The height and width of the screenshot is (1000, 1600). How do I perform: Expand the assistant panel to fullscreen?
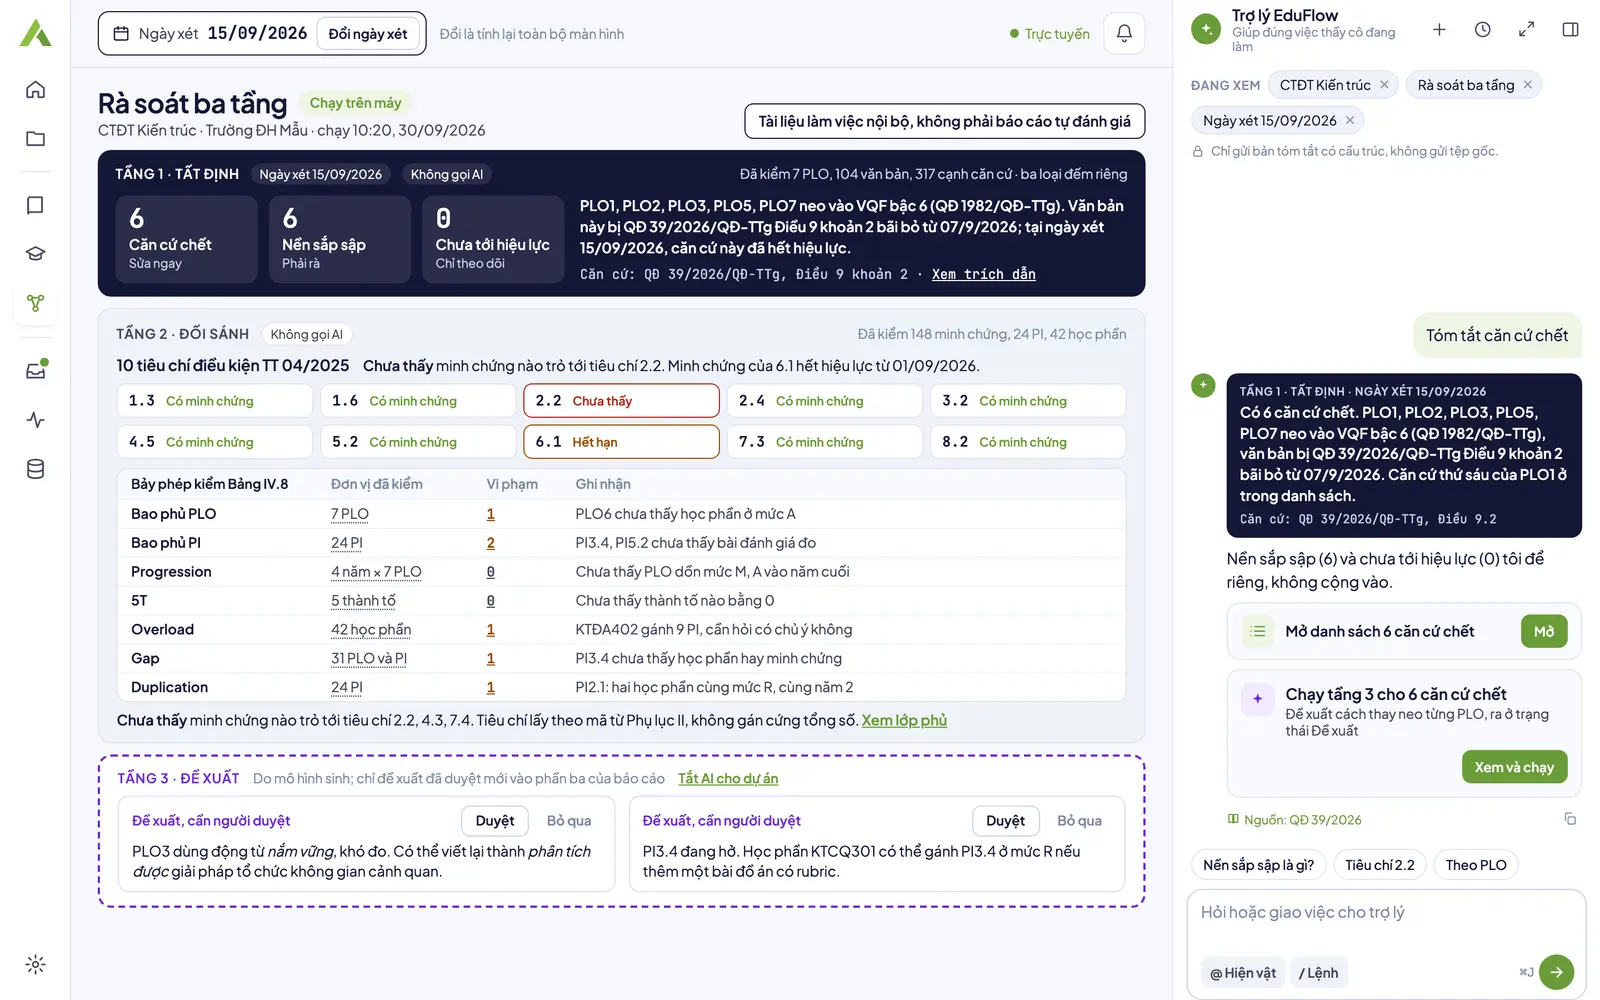(x=1526, y=30)
